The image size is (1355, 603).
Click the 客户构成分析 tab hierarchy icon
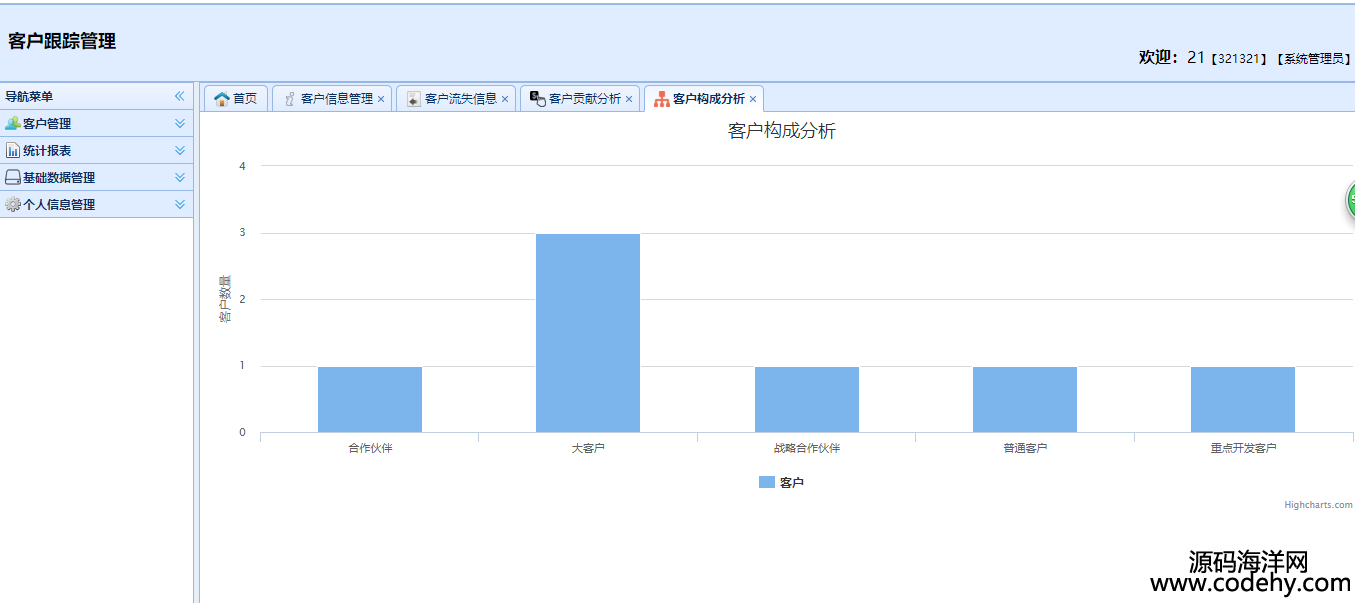(661, 99)
